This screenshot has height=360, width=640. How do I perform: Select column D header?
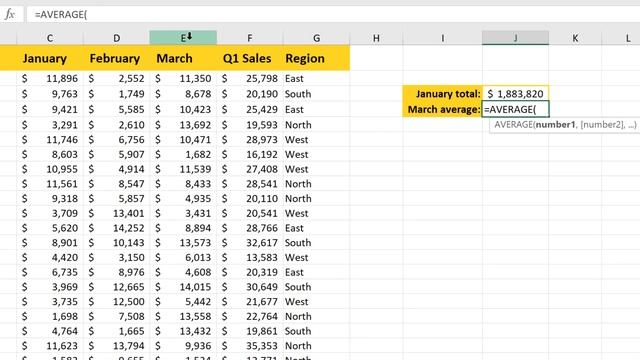pyautogui.click(x=117, y=38)
